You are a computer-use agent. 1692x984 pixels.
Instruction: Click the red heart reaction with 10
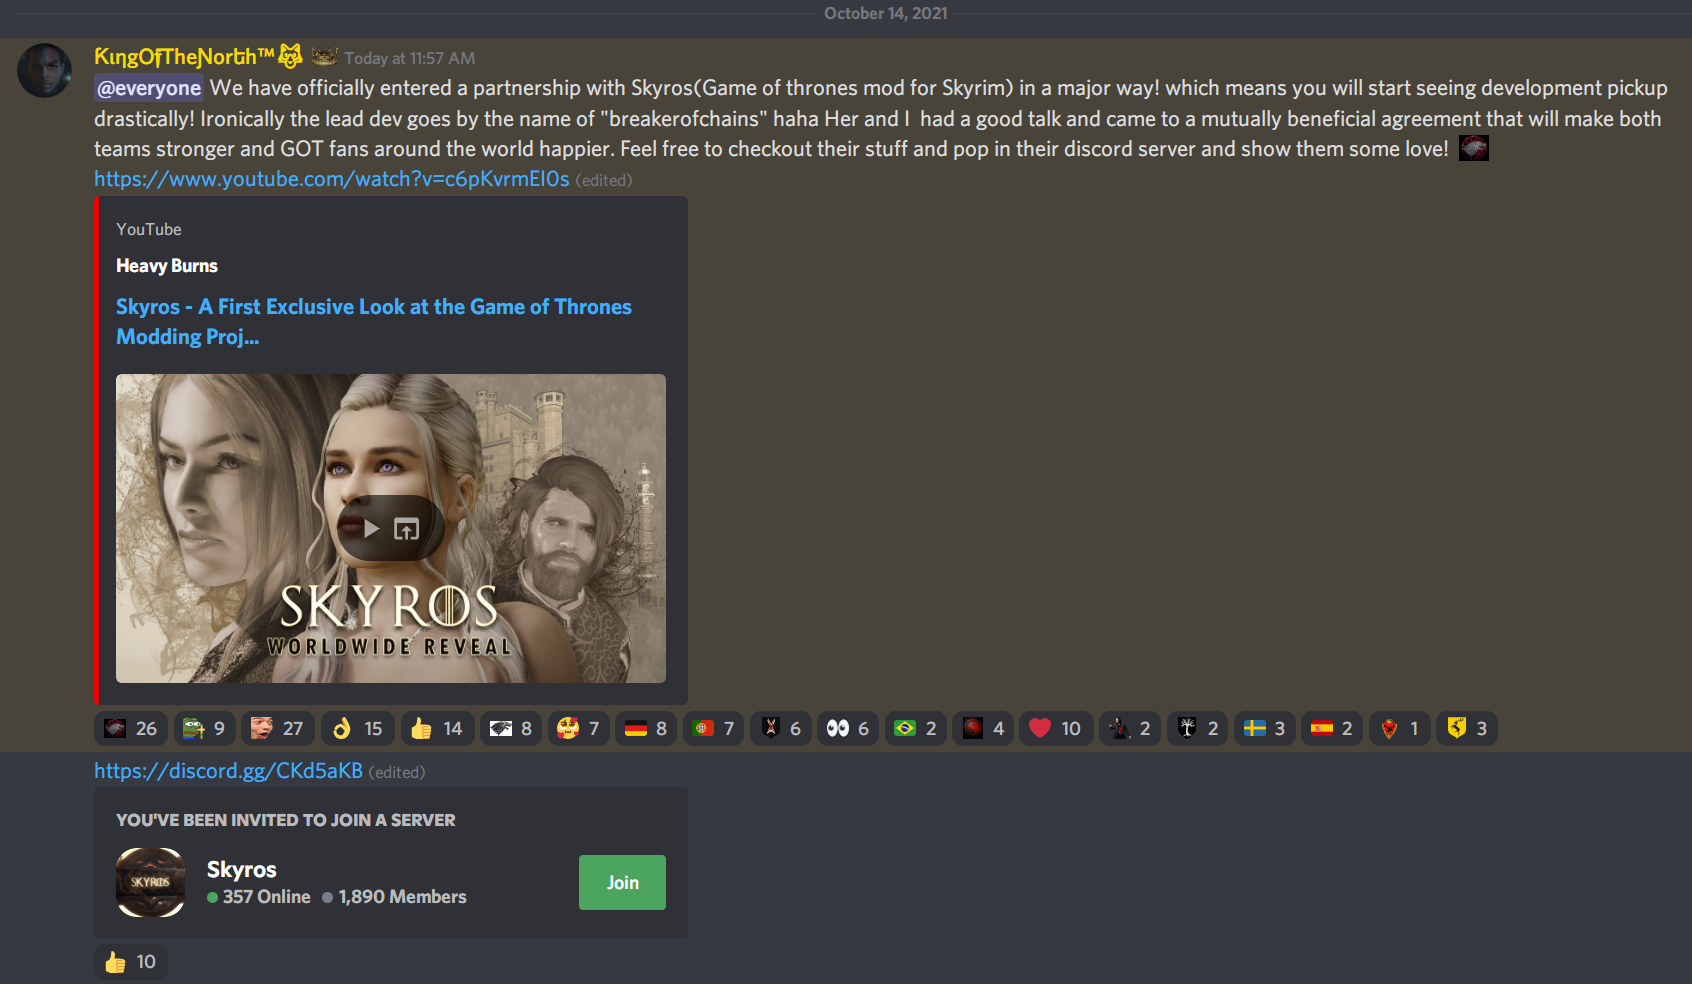(1056, 728)
